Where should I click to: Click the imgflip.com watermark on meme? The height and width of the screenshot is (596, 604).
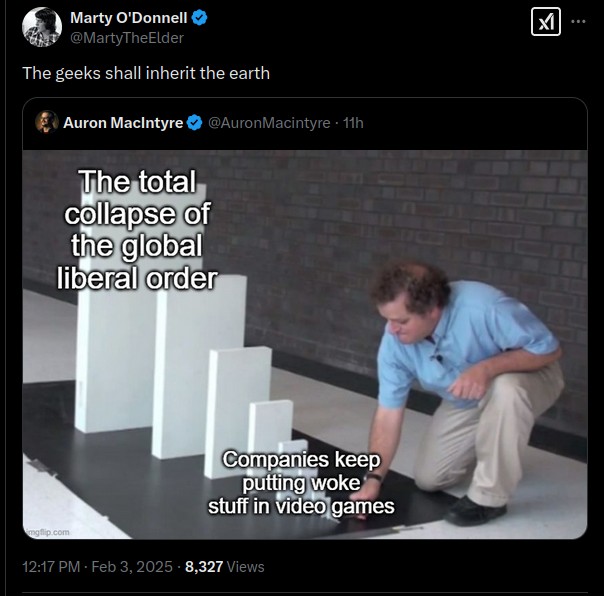pyautogui.click(x=47, y=532)
